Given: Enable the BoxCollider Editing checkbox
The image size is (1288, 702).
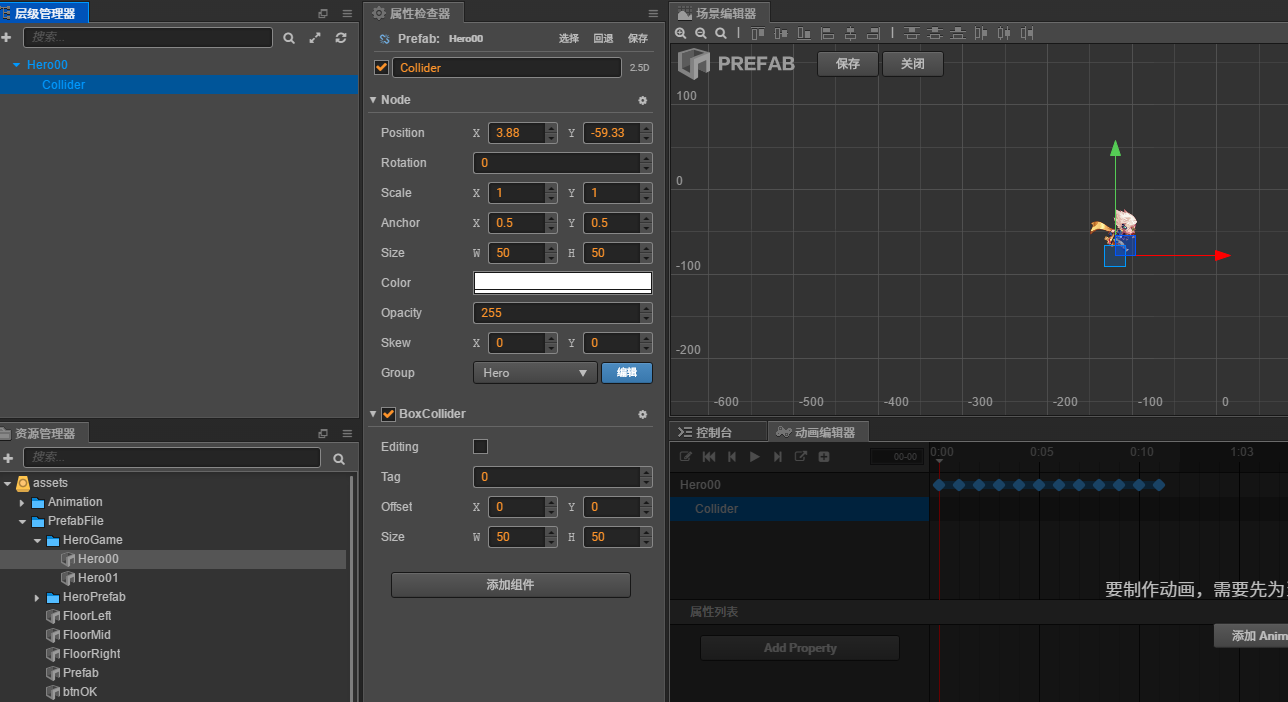Looking at the screenshot, I should pos(480,446).
